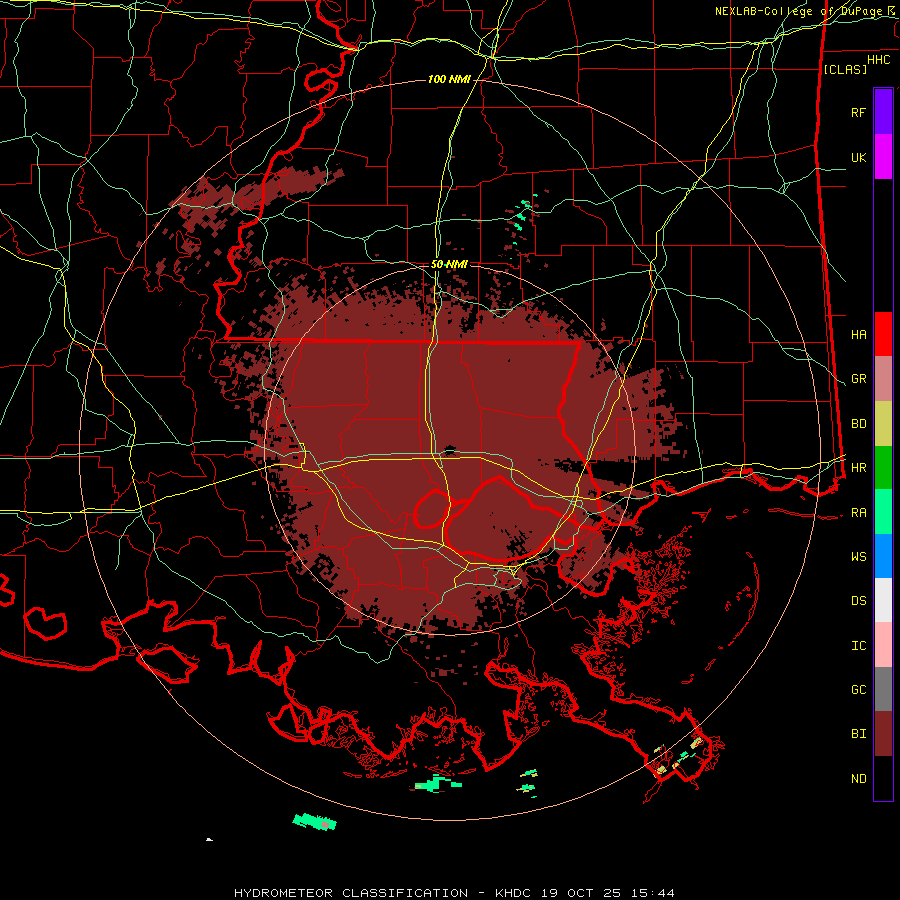Viewport: 900px width, 900px height.
Task: Click the WS legend label
Action: [x=859, y=557]
